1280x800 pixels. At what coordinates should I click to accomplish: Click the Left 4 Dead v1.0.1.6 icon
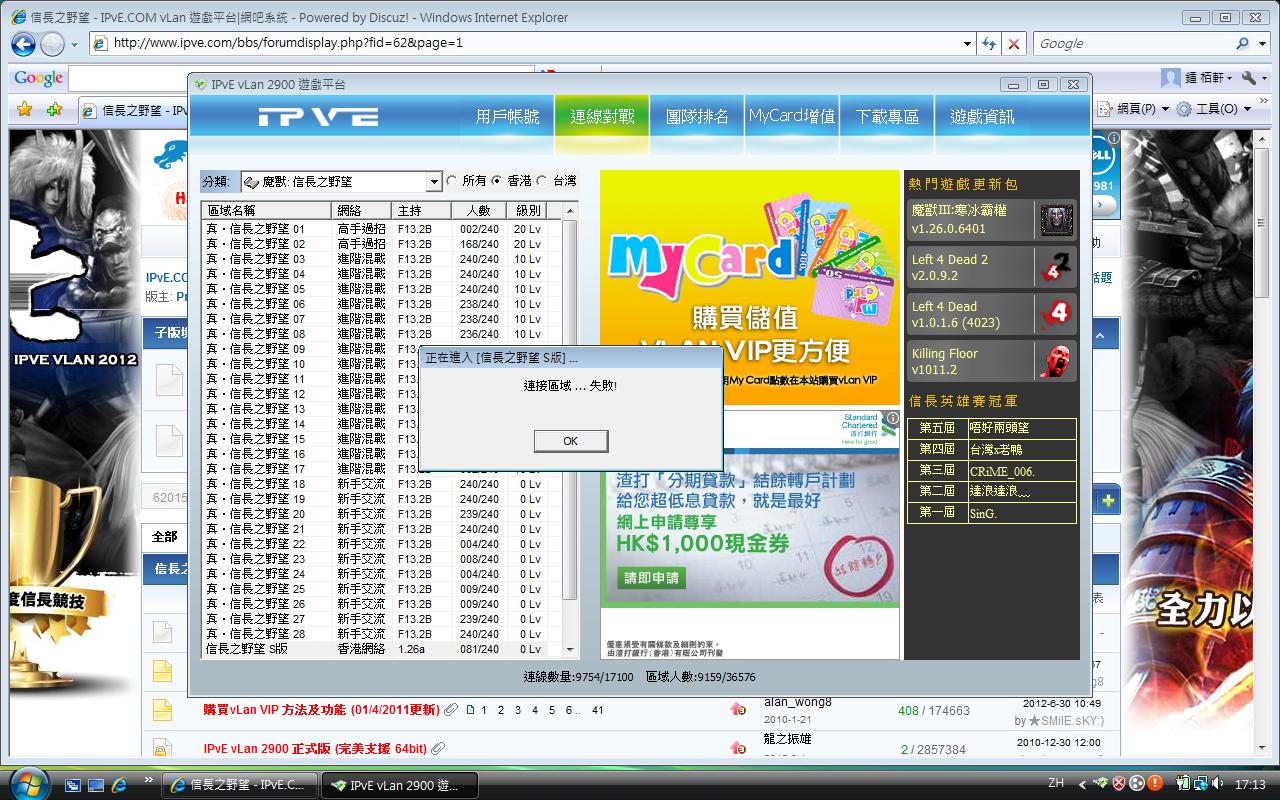tap(1056, 314)
